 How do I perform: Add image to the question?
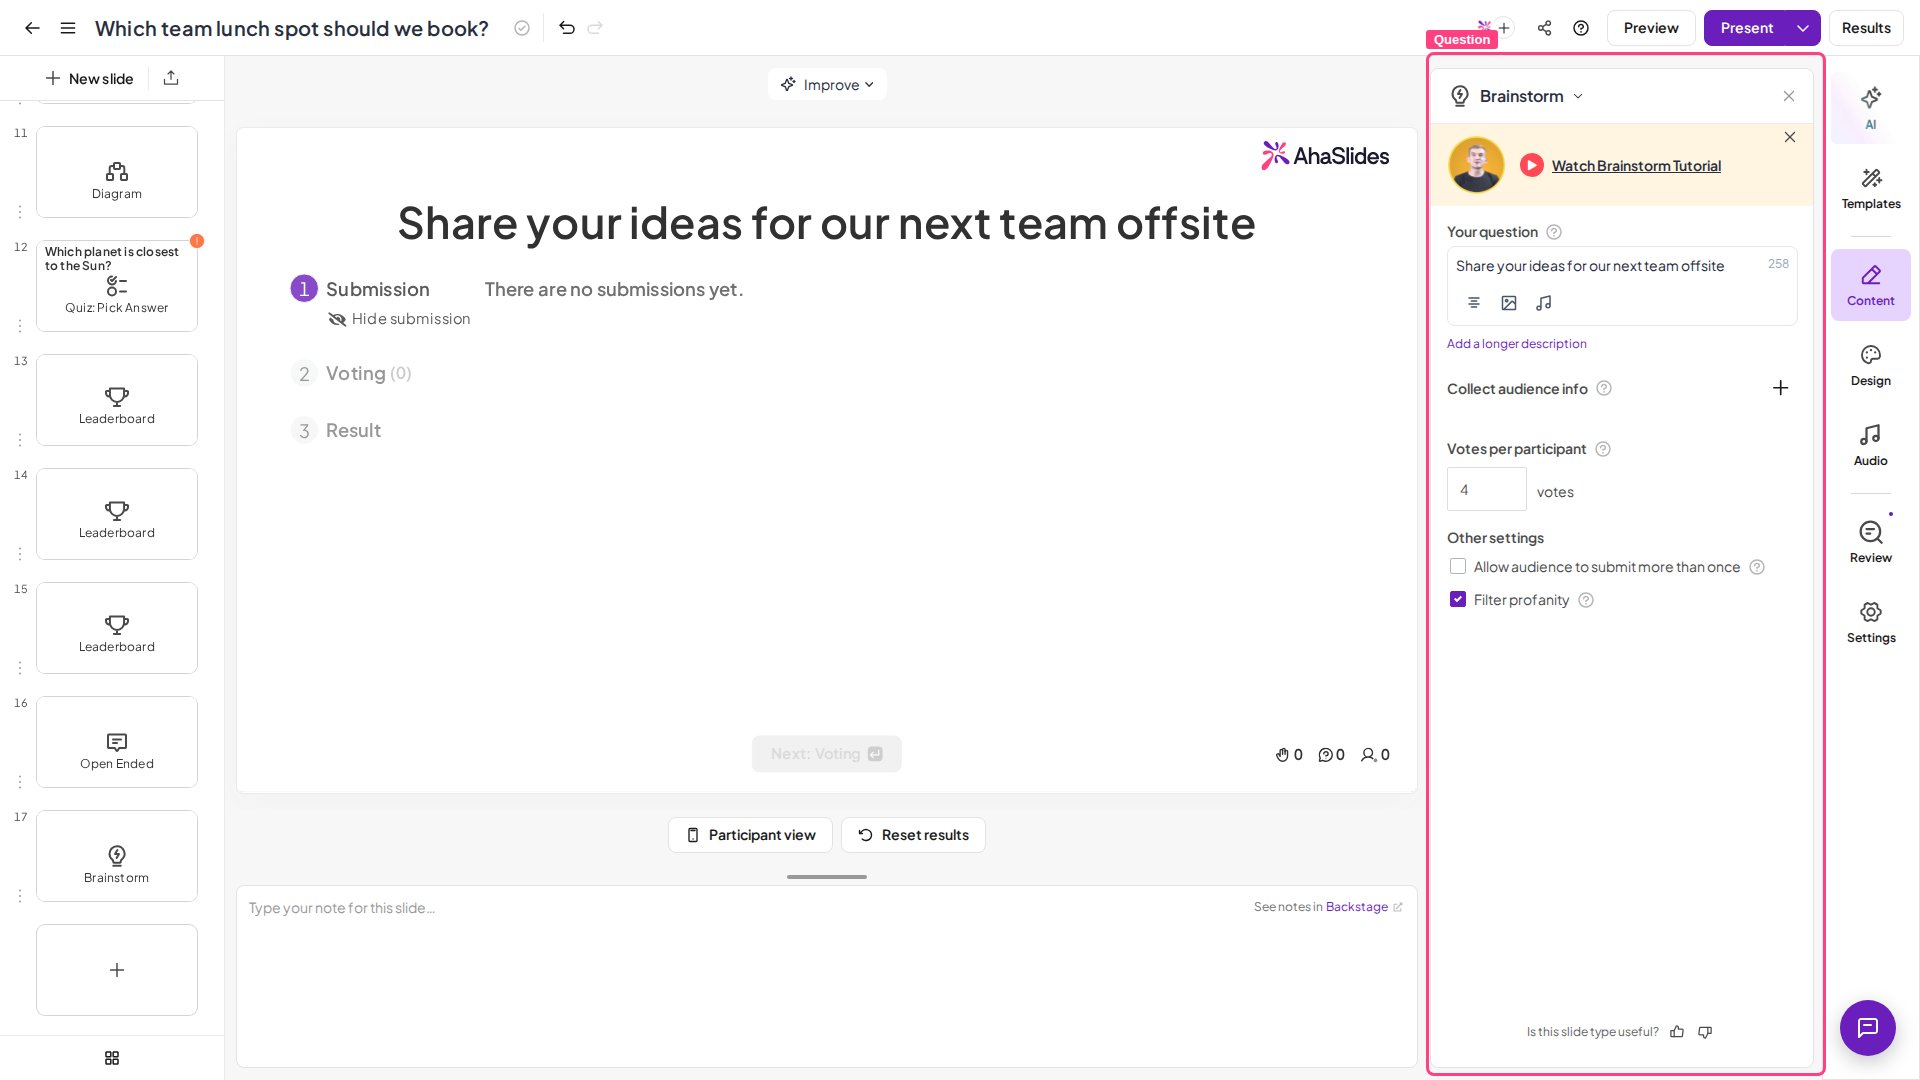pyautogui.click(x=1509, y=303)
